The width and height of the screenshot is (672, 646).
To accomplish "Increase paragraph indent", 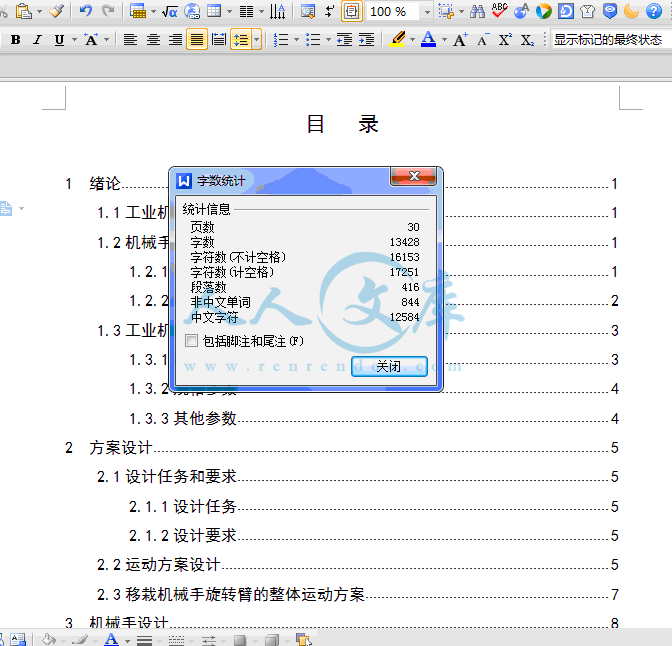I will click(366, 40).
